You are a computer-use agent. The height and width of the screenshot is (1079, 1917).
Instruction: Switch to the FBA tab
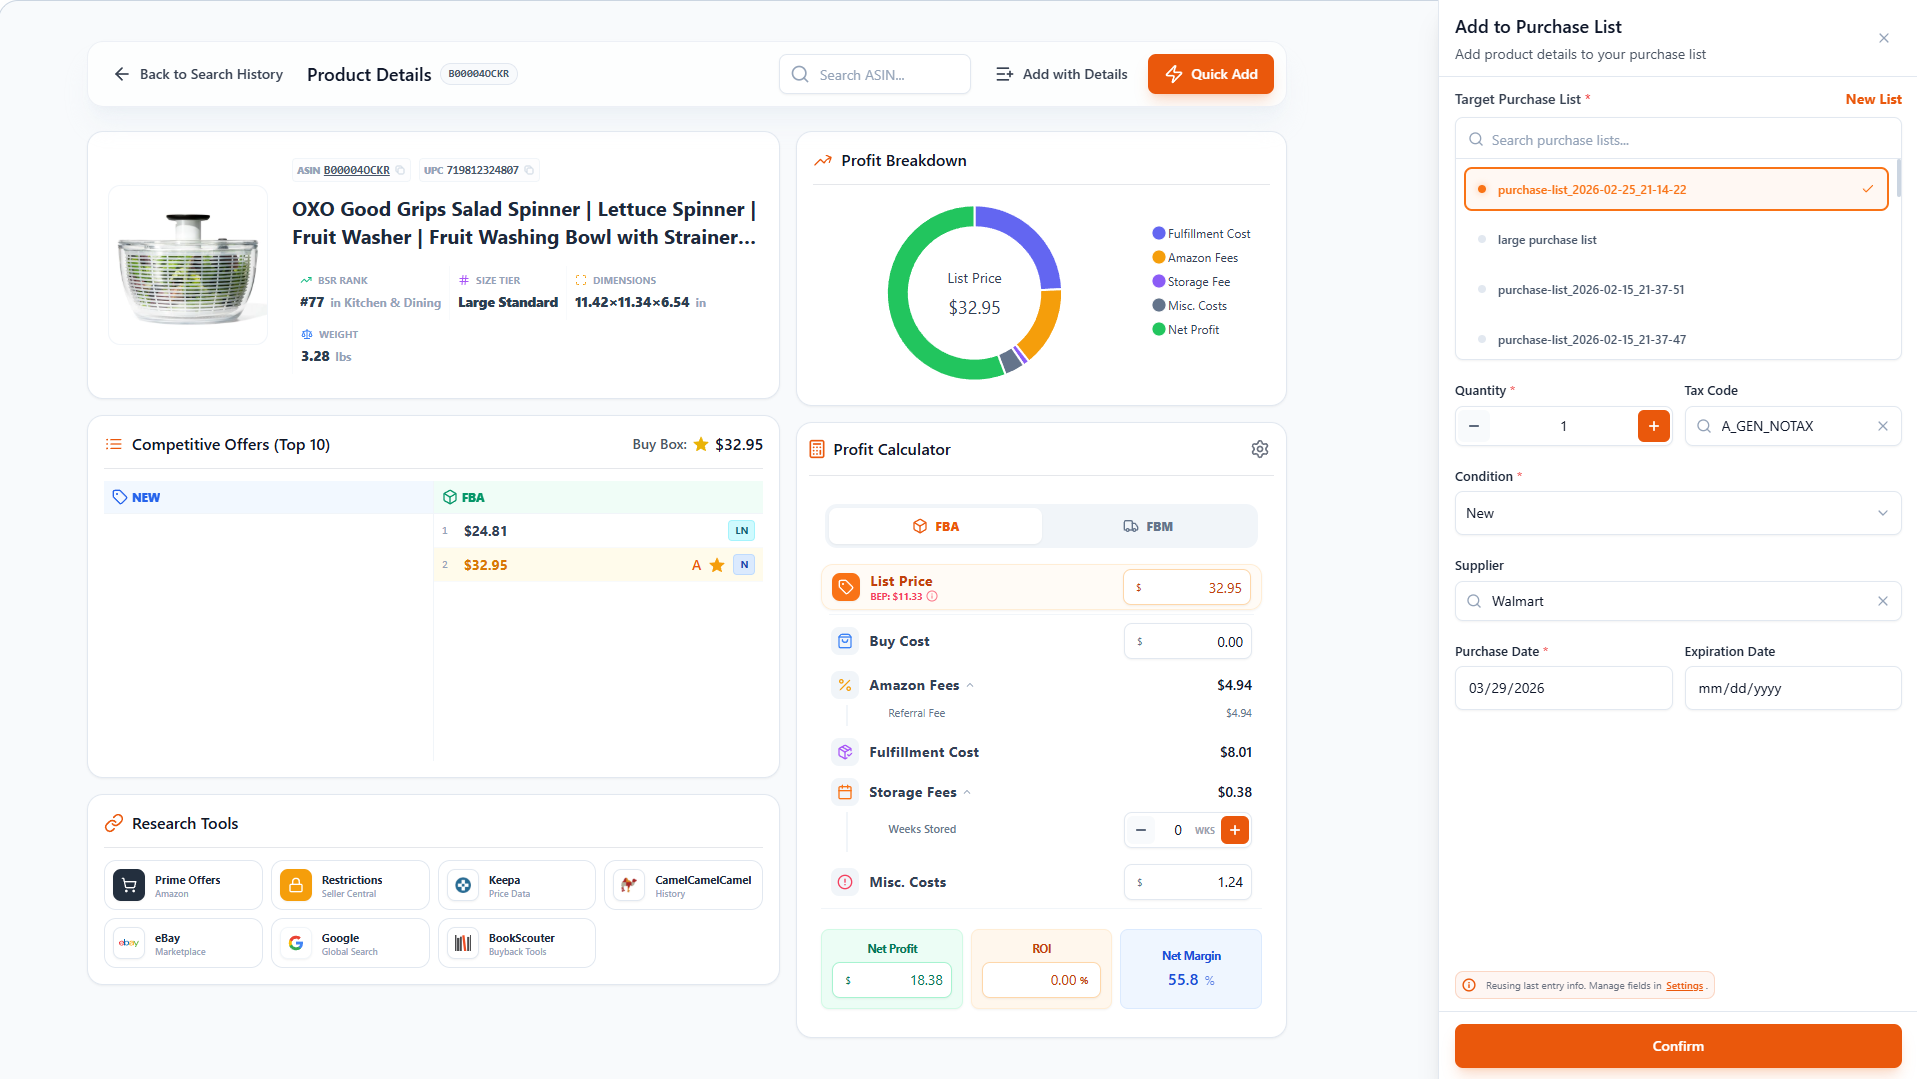935,527
